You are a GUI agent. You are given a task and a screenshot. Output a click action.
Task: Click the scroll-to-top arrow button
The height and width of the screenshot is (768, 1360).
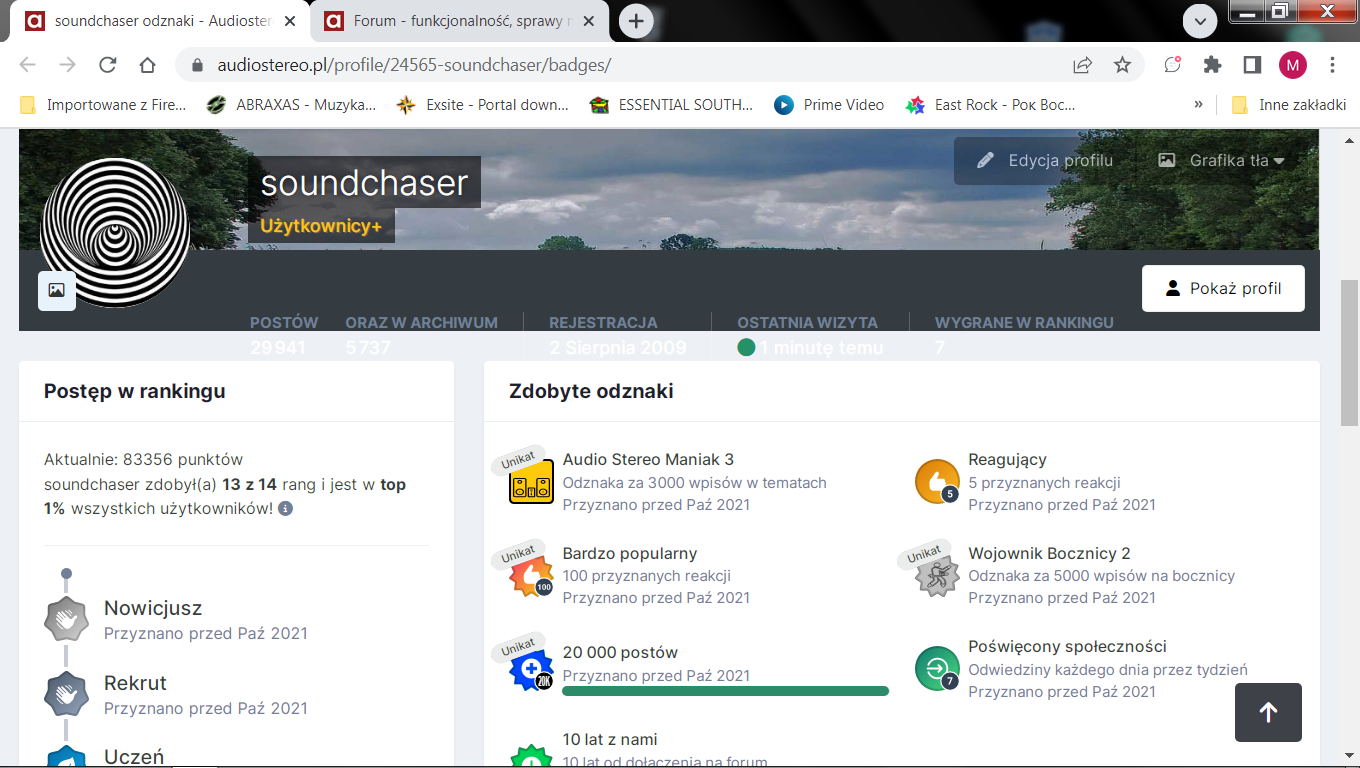[x=1268, y=712]
